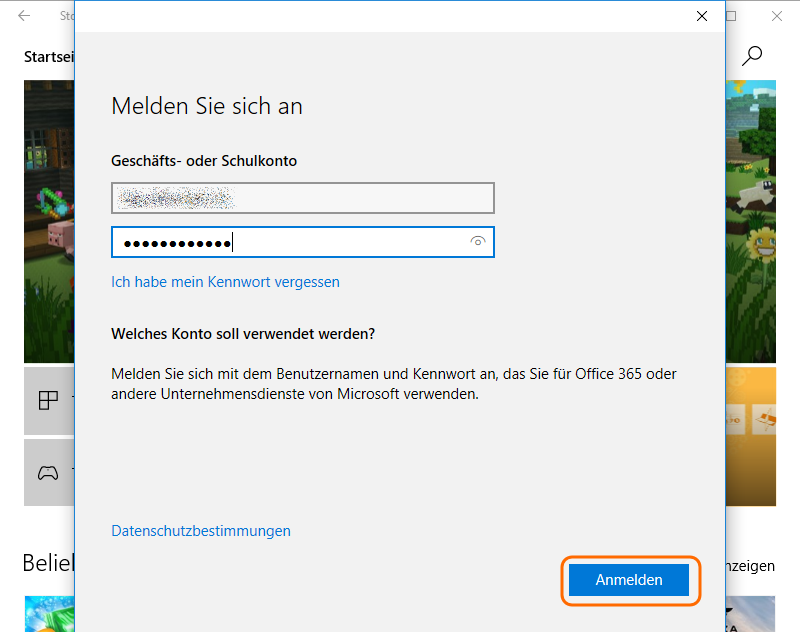The height and width of the screenshot is (632, 800).
Task: Select the sunflower banner image on the right
Action: [751, 220]
